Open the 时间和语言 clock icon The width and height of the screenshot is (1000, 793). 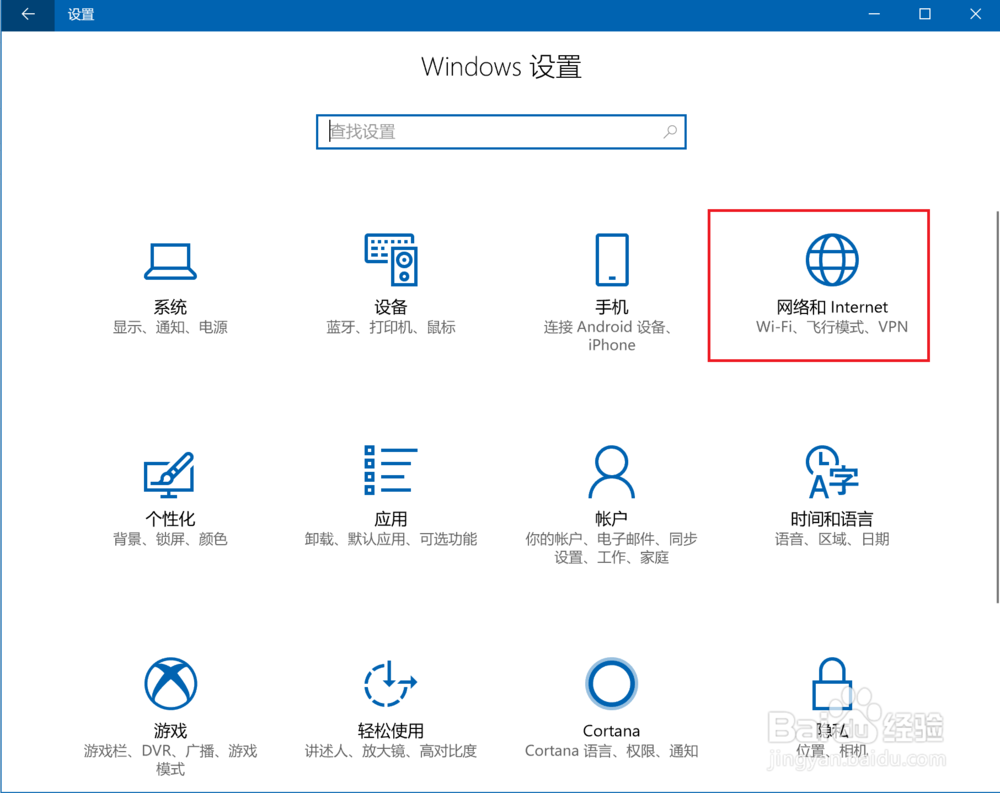click(832, 471)
